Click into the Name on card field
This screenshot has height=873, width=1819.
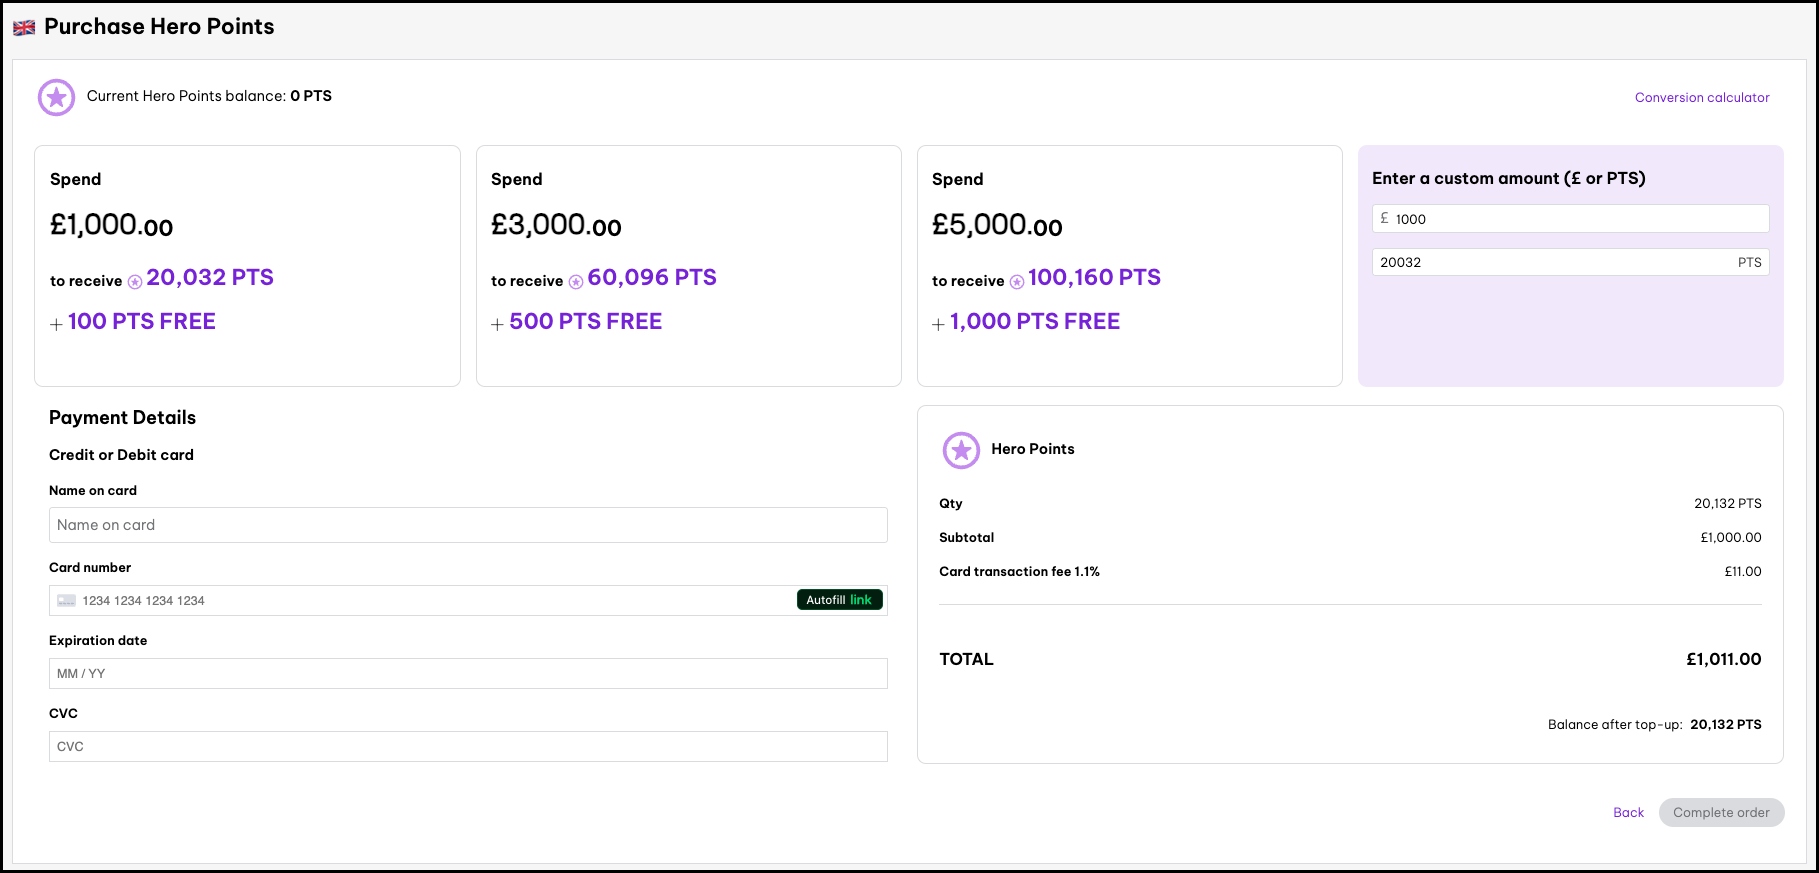[468, 525]
